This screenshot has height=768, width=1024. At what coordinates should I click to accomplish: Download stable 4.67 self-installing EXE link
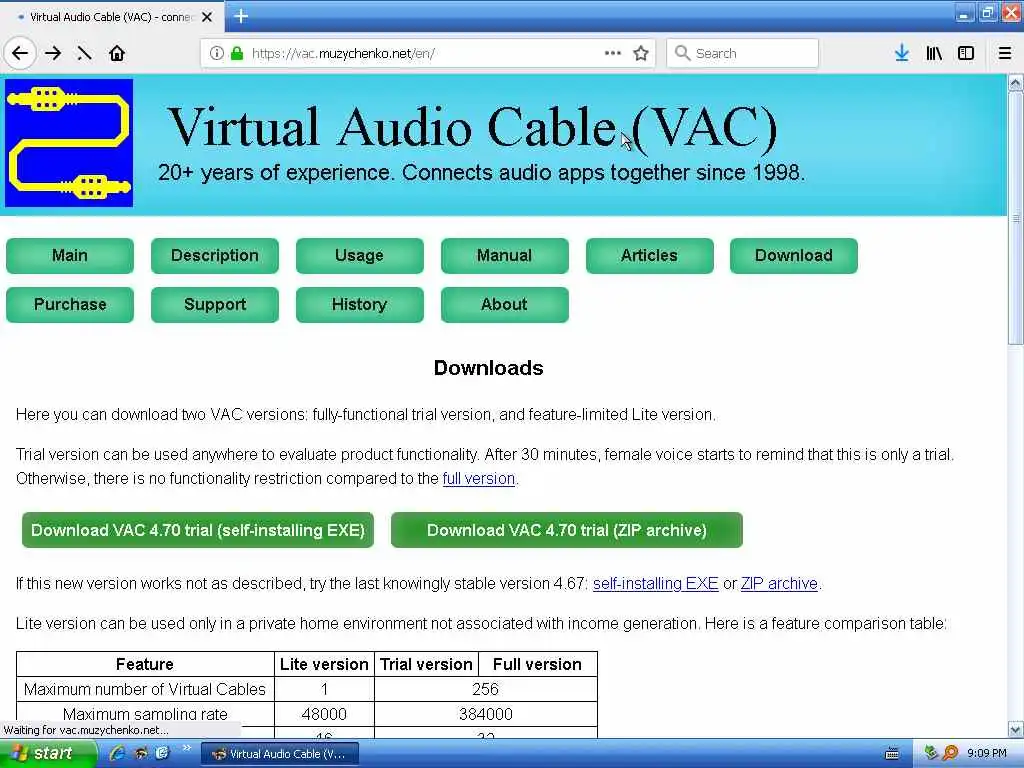pyautogui.click(x=656, y=583)
